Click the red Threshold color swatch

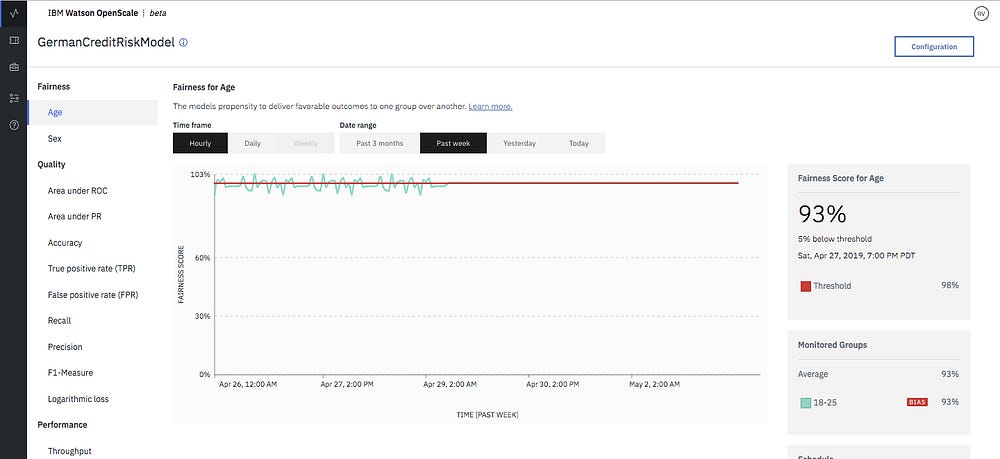(805, 286)
